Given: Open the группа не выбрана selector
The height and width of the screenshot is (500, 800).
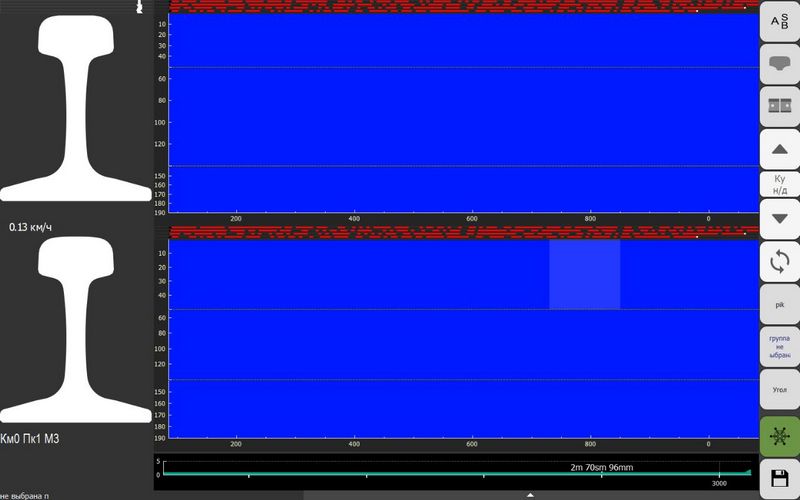Looking at the screenshot, I should (780, 347).
